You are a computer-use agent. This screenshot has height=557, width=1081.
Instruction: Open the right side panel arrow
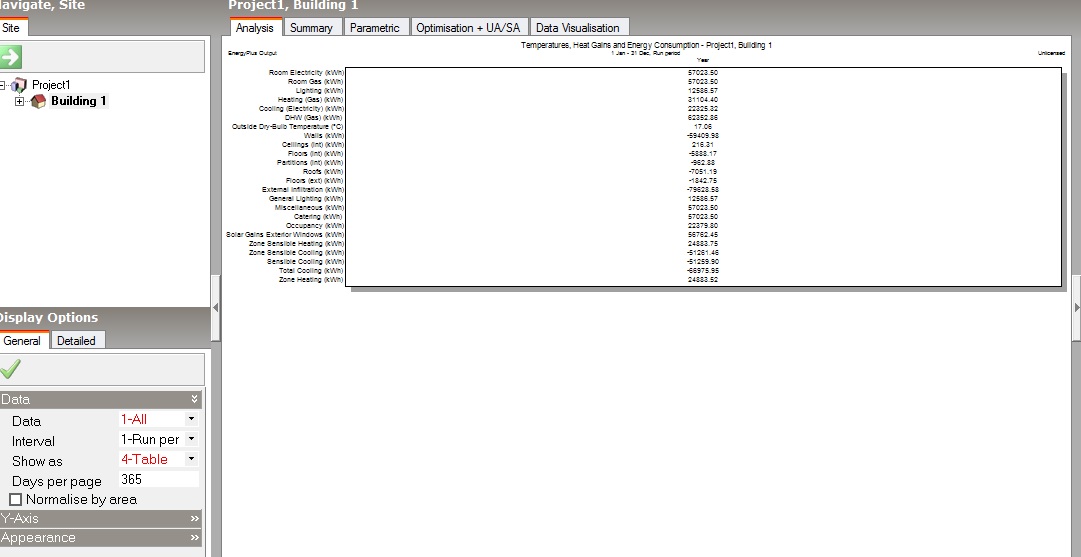(x=1076, y=307)
